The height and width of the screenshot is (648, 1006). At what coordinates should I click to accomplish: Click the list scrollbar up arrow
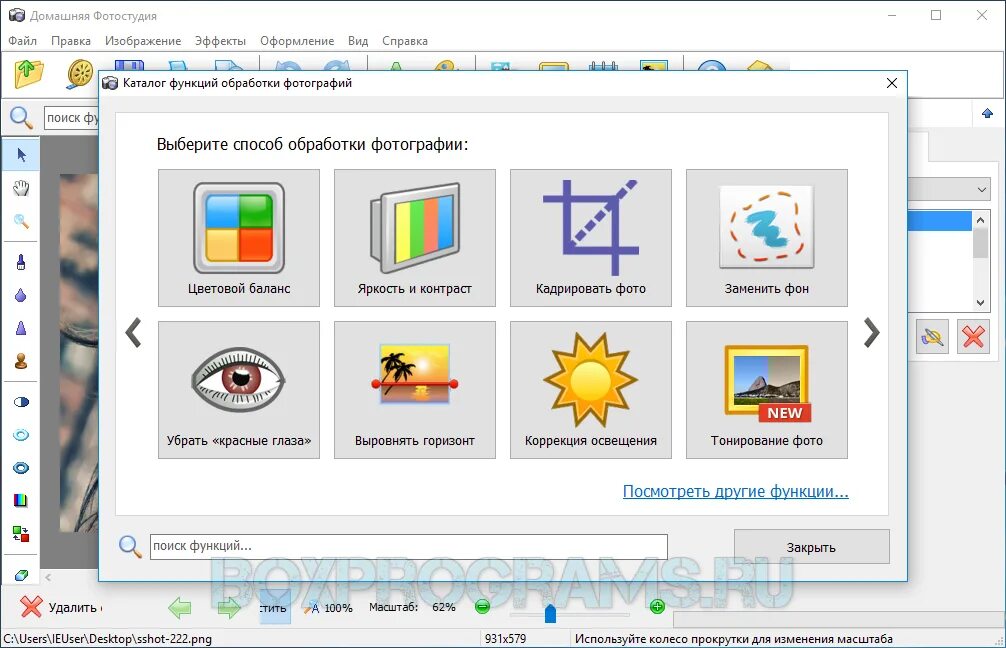(980, 220)
